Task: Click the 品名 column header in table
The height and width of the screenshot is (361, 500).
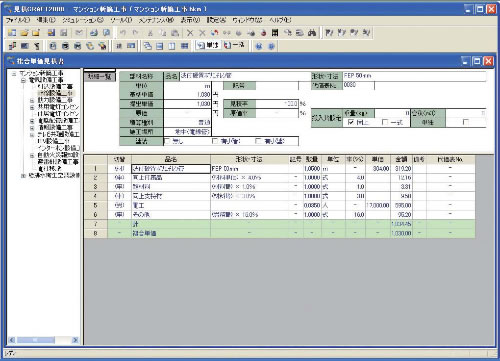Action: coord(171,159)
